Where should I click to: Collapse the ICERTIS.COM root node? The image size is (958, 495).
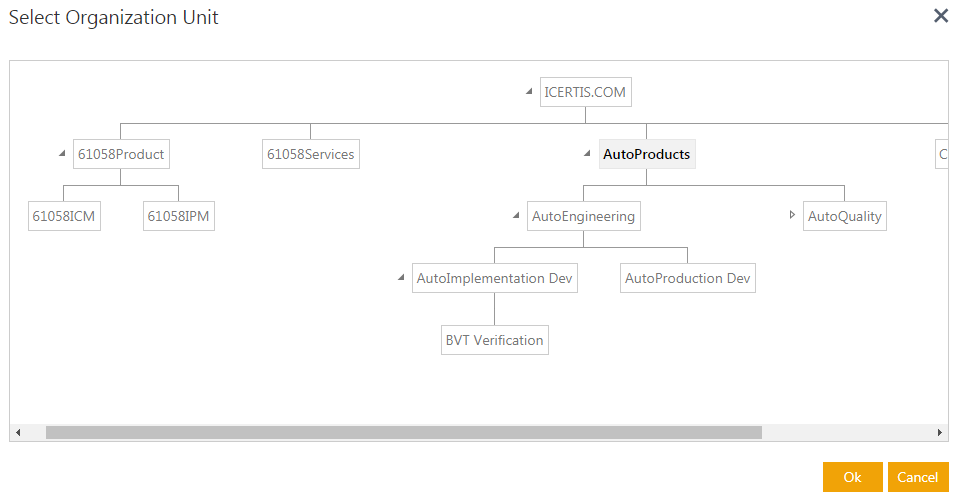(x=530, y=92)
